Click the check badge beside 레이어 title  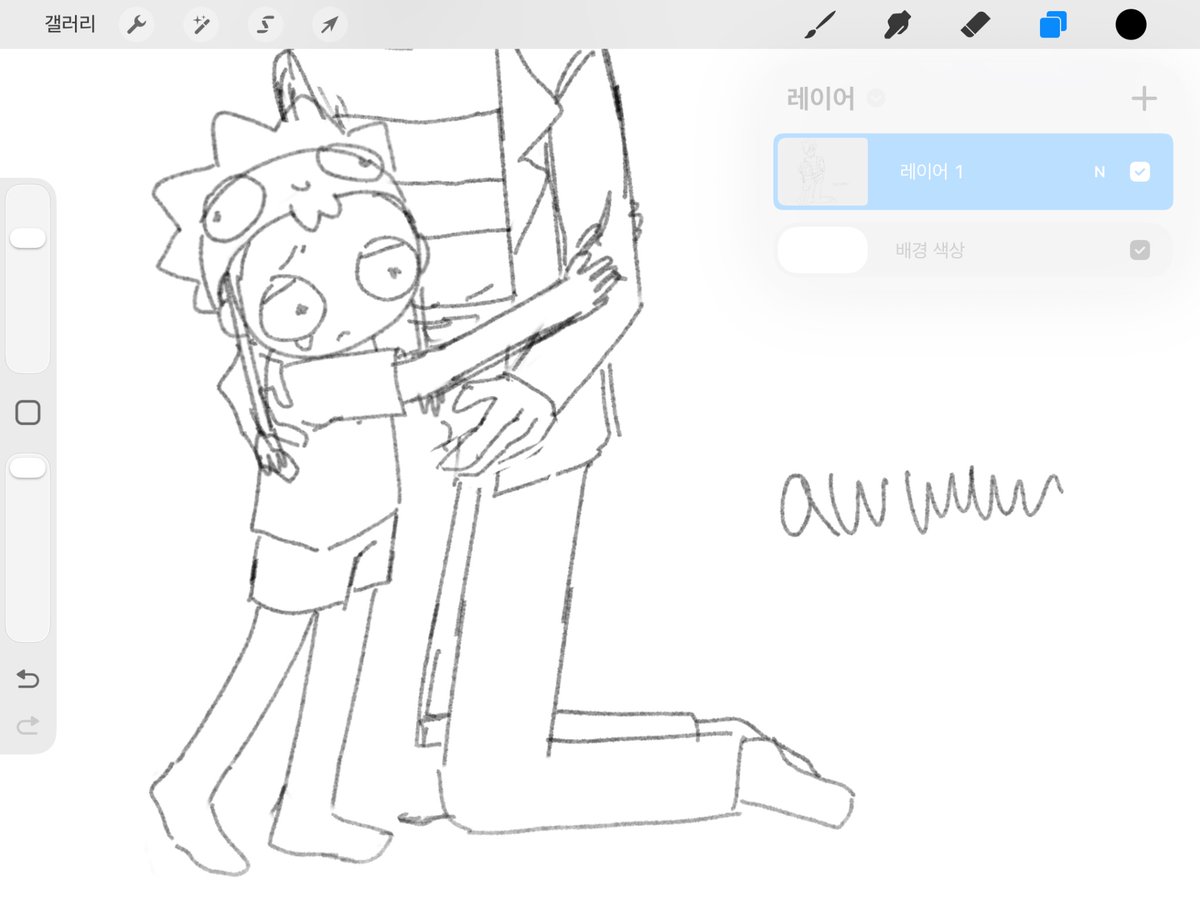876,98
